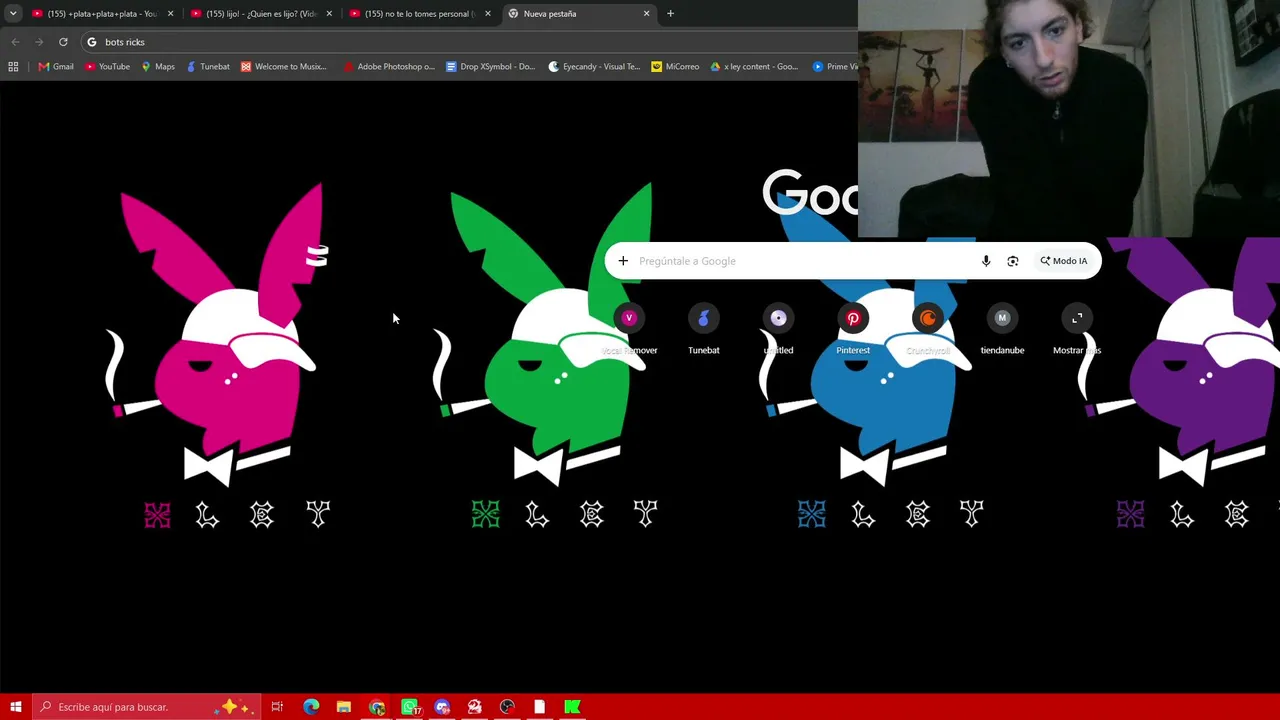Switch to the 'lijo! - ¿Quien es lijo?' tab
Viewport: 1280px width, 720px height.
coord(261,14)
